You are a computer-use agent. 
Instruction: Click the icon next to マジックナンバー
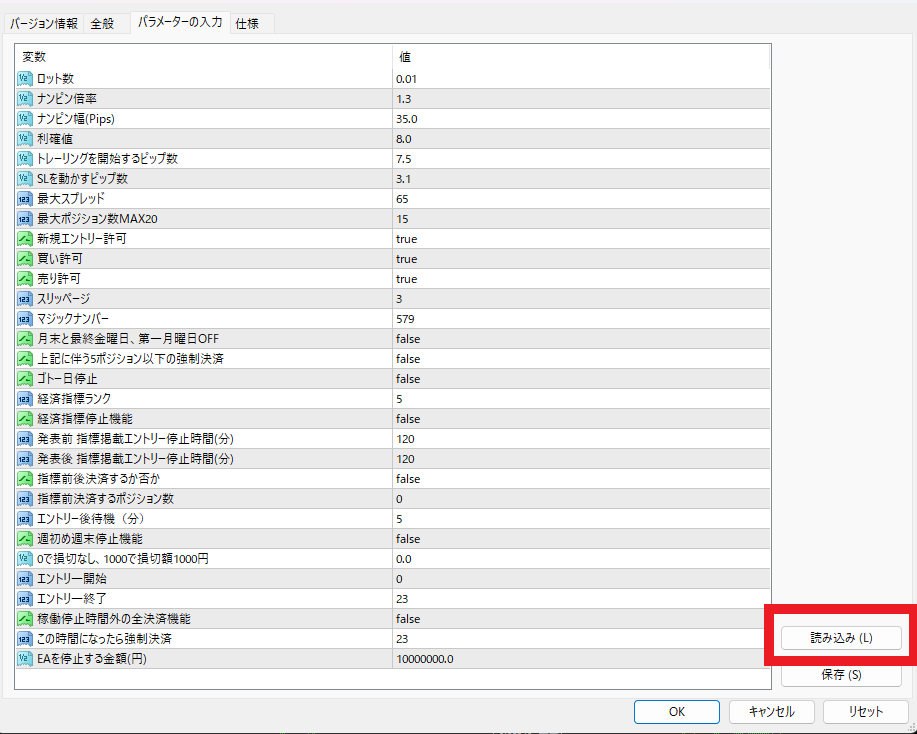point(25,319)
